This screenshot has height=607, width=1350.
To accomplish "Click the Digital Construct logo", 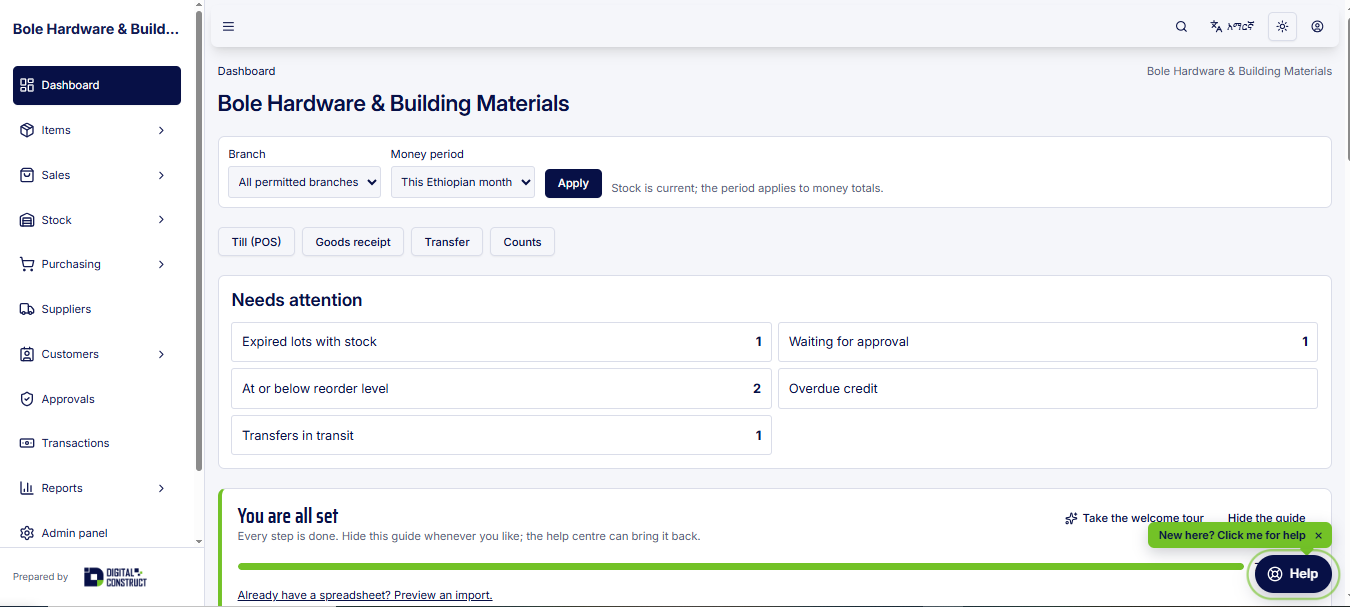I will pos(115,577).
